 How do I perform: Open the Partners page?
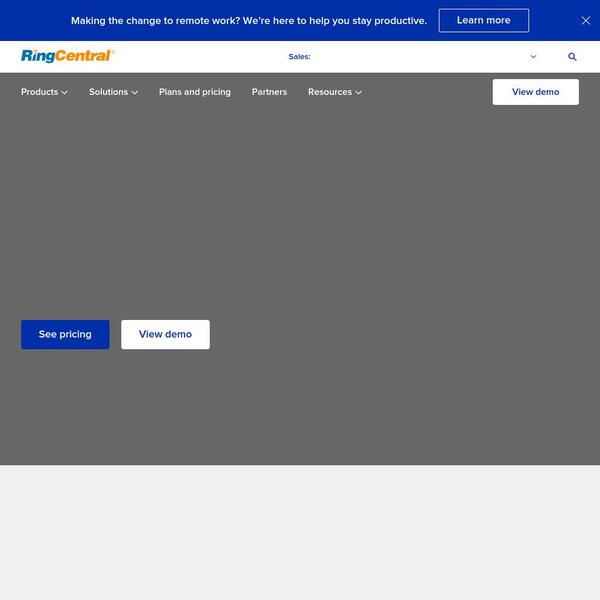click(x=269, y=92)
